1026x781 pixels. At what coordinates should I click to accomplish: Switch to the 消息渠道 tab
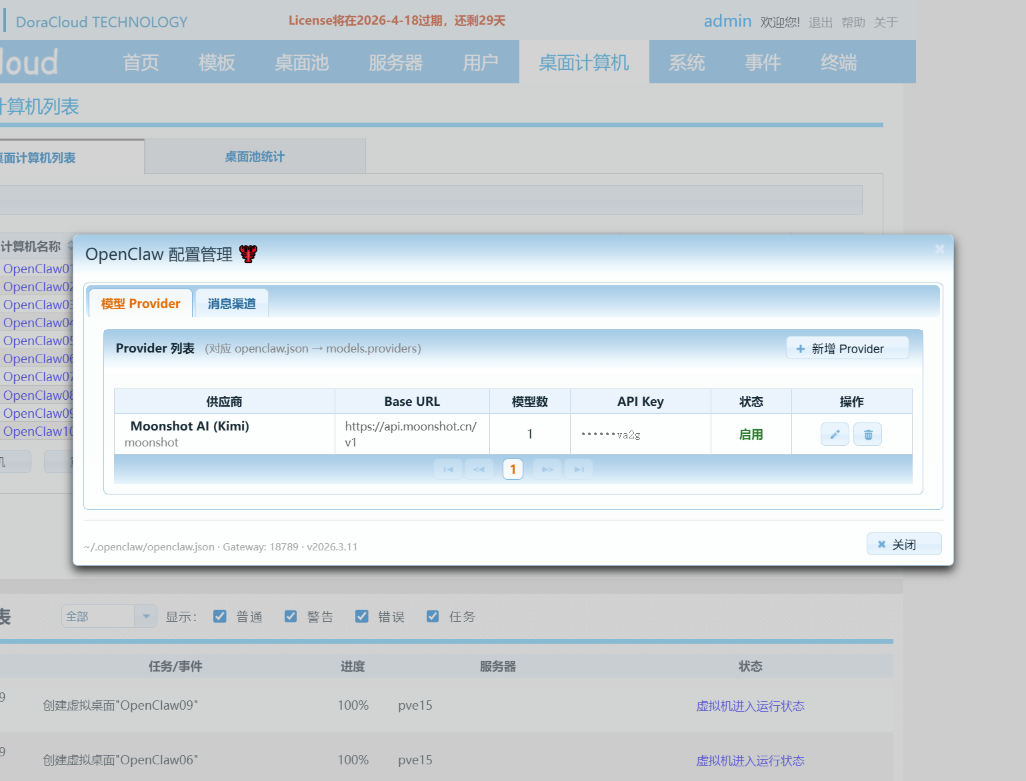tap(232, 304)
